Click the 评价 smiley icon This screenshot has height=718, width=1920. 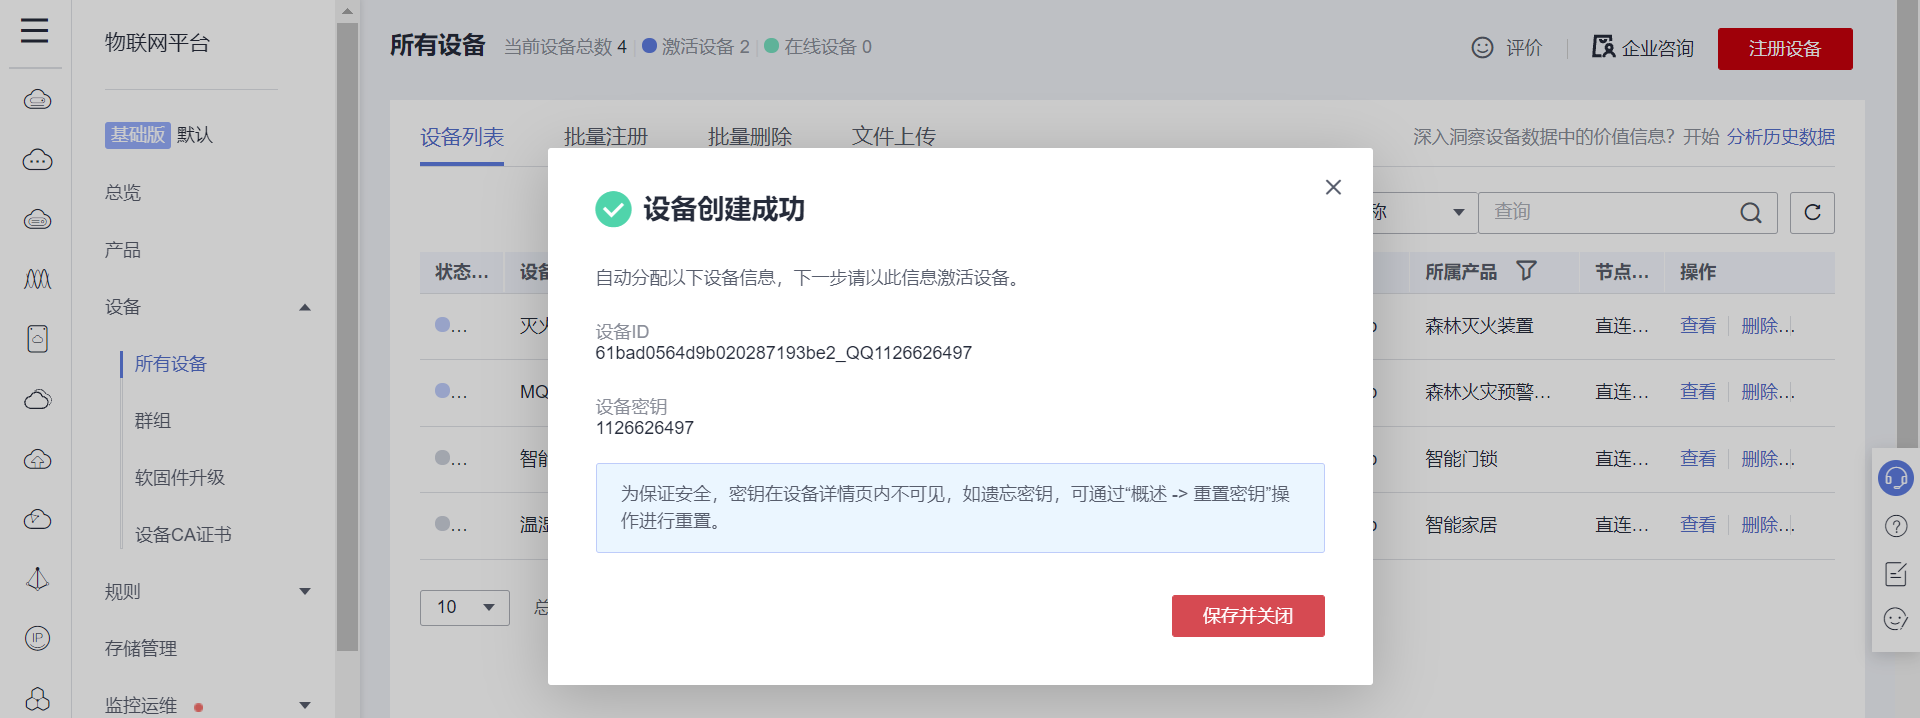click(1482, 47)
